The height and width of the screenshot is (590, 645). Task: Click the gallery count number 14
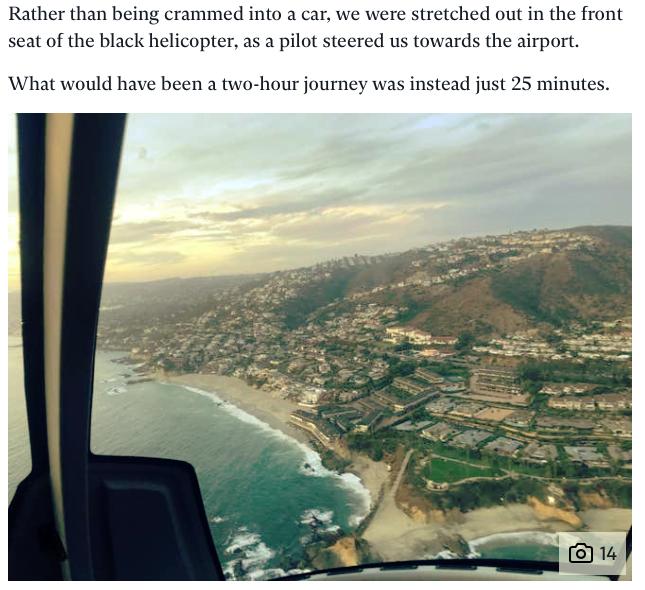coord(608,554)
